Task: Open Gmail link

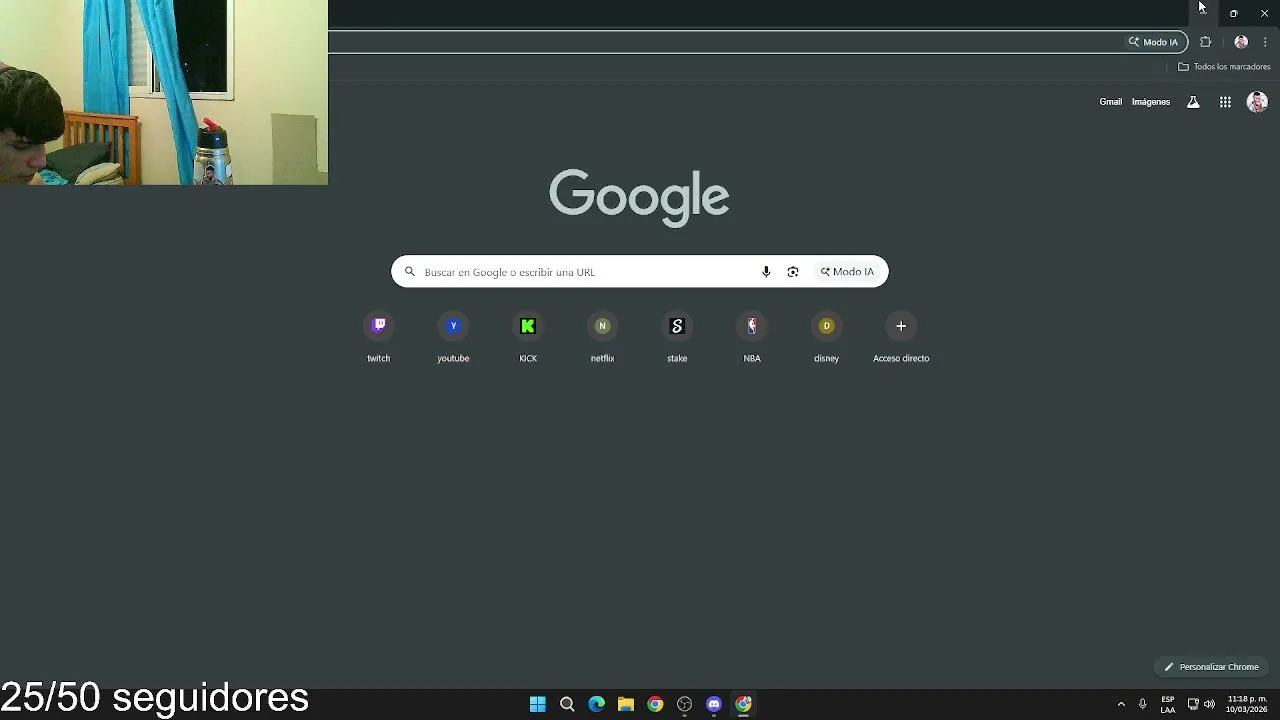Action: pos(1110,102)
